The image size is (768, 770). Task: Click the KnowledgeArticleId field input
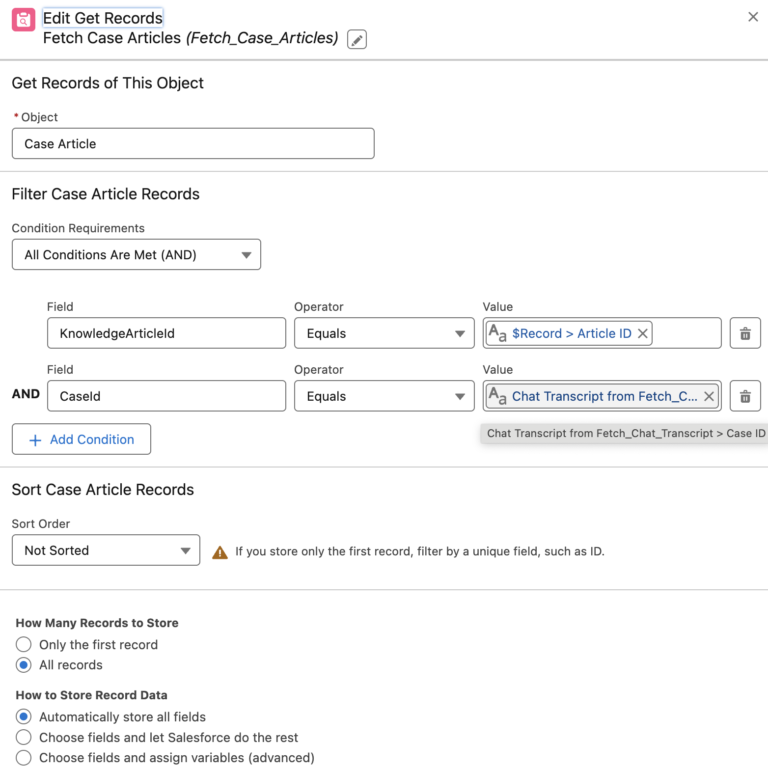click(x=166, y=333)
